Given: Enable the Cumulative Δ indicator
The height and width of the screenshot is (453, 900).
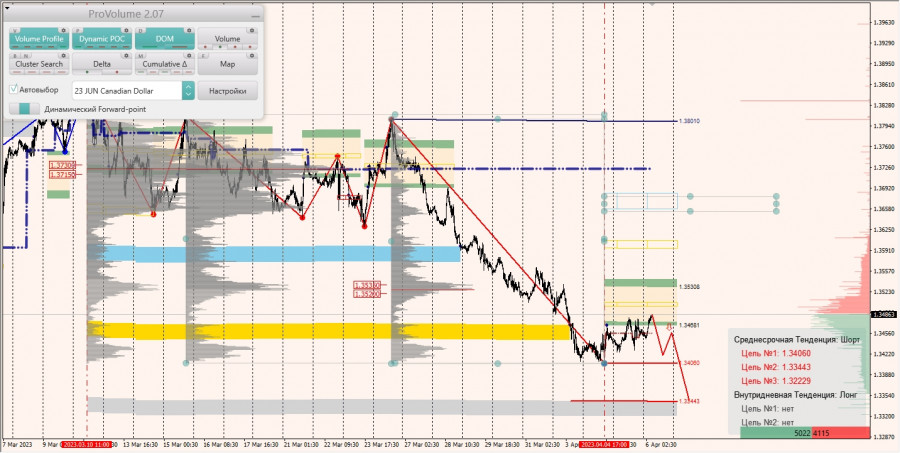Looking at the screenshot, I should [165, 64].
